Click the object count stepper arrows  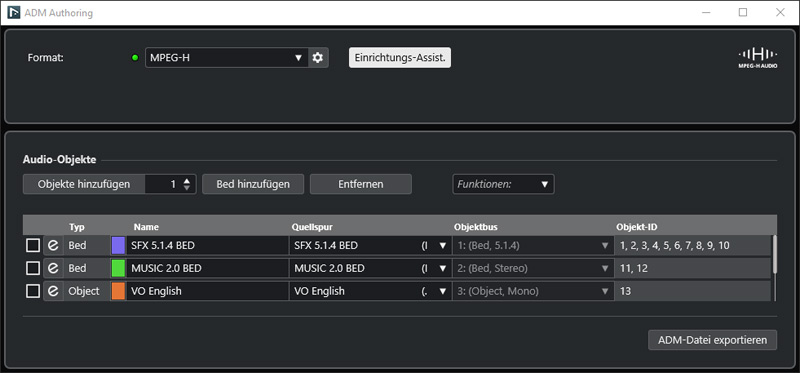(187, 184)
